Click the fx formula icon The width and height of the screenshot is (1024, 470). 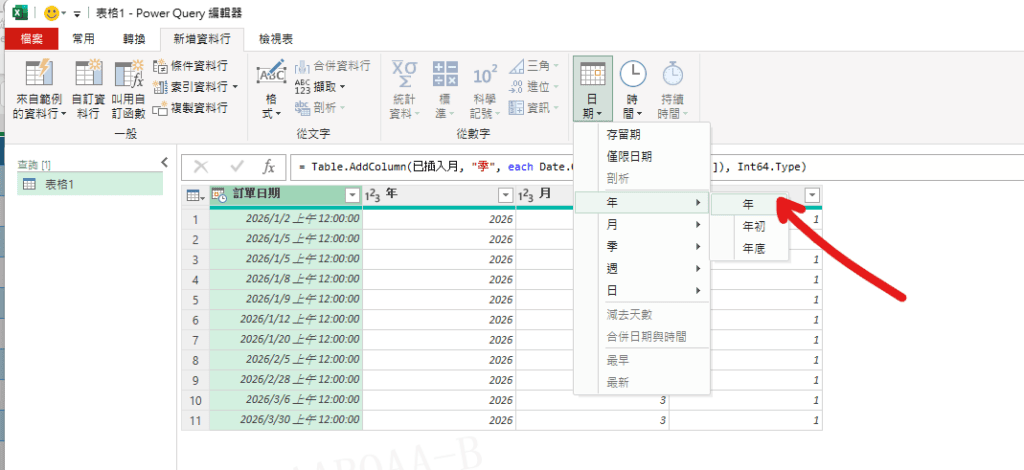tap(268, 167)
